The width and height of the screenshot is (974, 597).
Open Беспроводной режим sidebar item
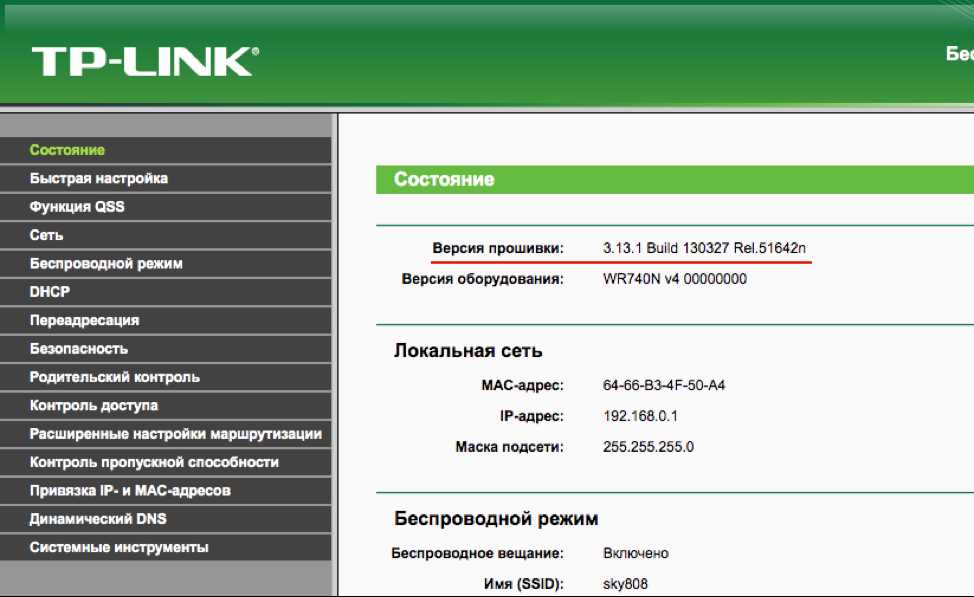click(165, 263)
